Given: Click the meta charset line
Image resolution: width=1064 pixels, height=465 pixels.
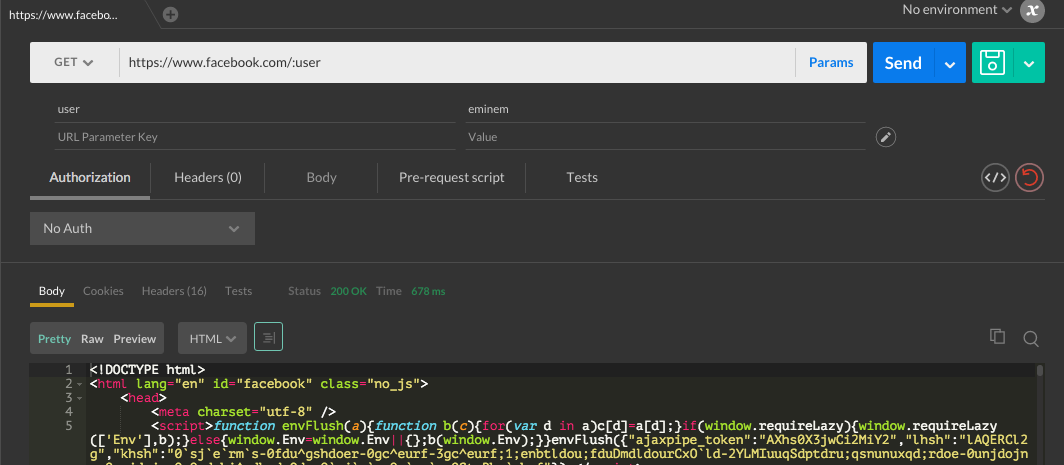Looking at the screenshot, I should [244, 411].
